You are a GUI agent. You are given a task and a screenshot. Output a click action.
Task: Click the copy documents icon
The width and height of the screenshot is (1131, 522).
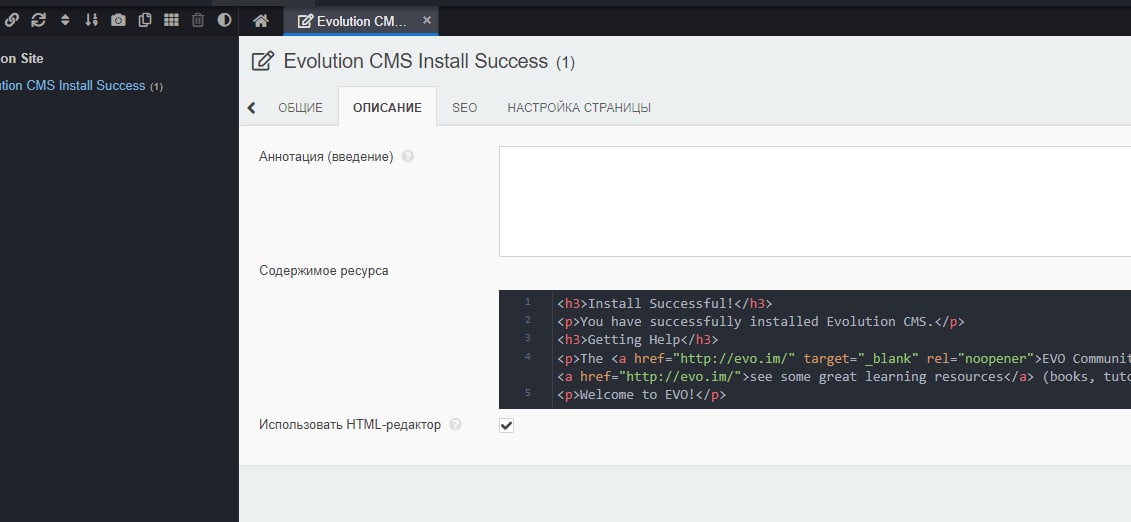pos(145,20)
